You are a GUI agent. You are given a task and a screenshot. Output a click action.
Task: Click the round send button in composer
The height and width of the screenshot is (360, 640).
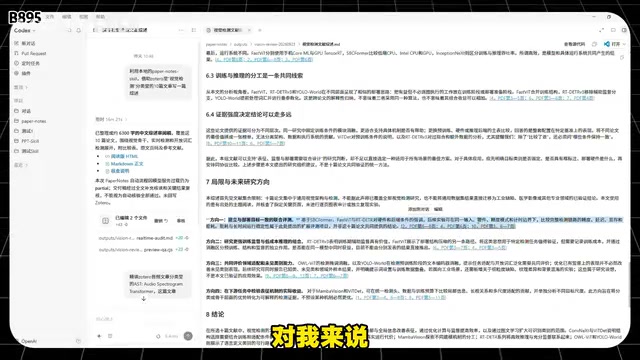pos(188,336)
